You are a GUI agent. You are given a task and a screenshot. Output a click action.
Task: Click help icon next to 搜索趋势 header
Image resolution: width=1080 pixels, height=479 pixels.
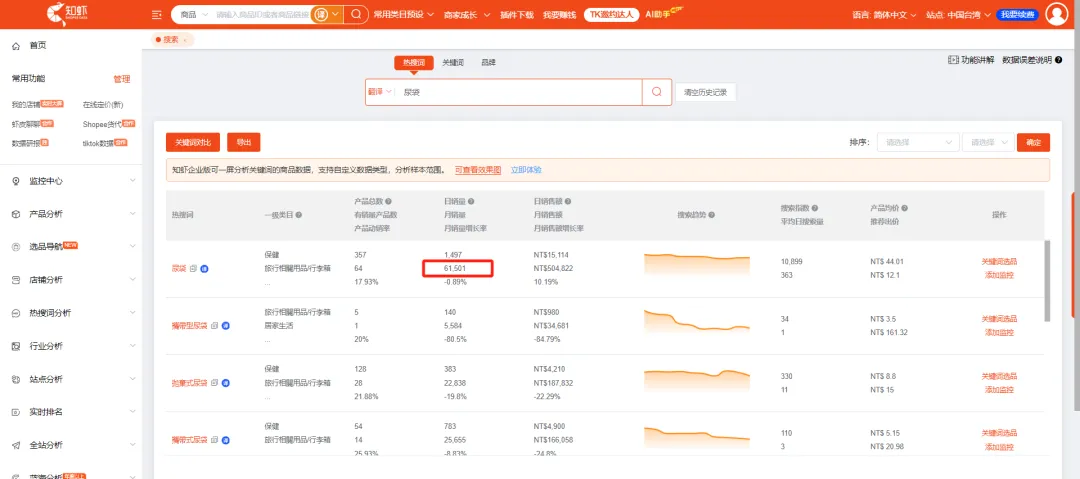coord(712,215)
